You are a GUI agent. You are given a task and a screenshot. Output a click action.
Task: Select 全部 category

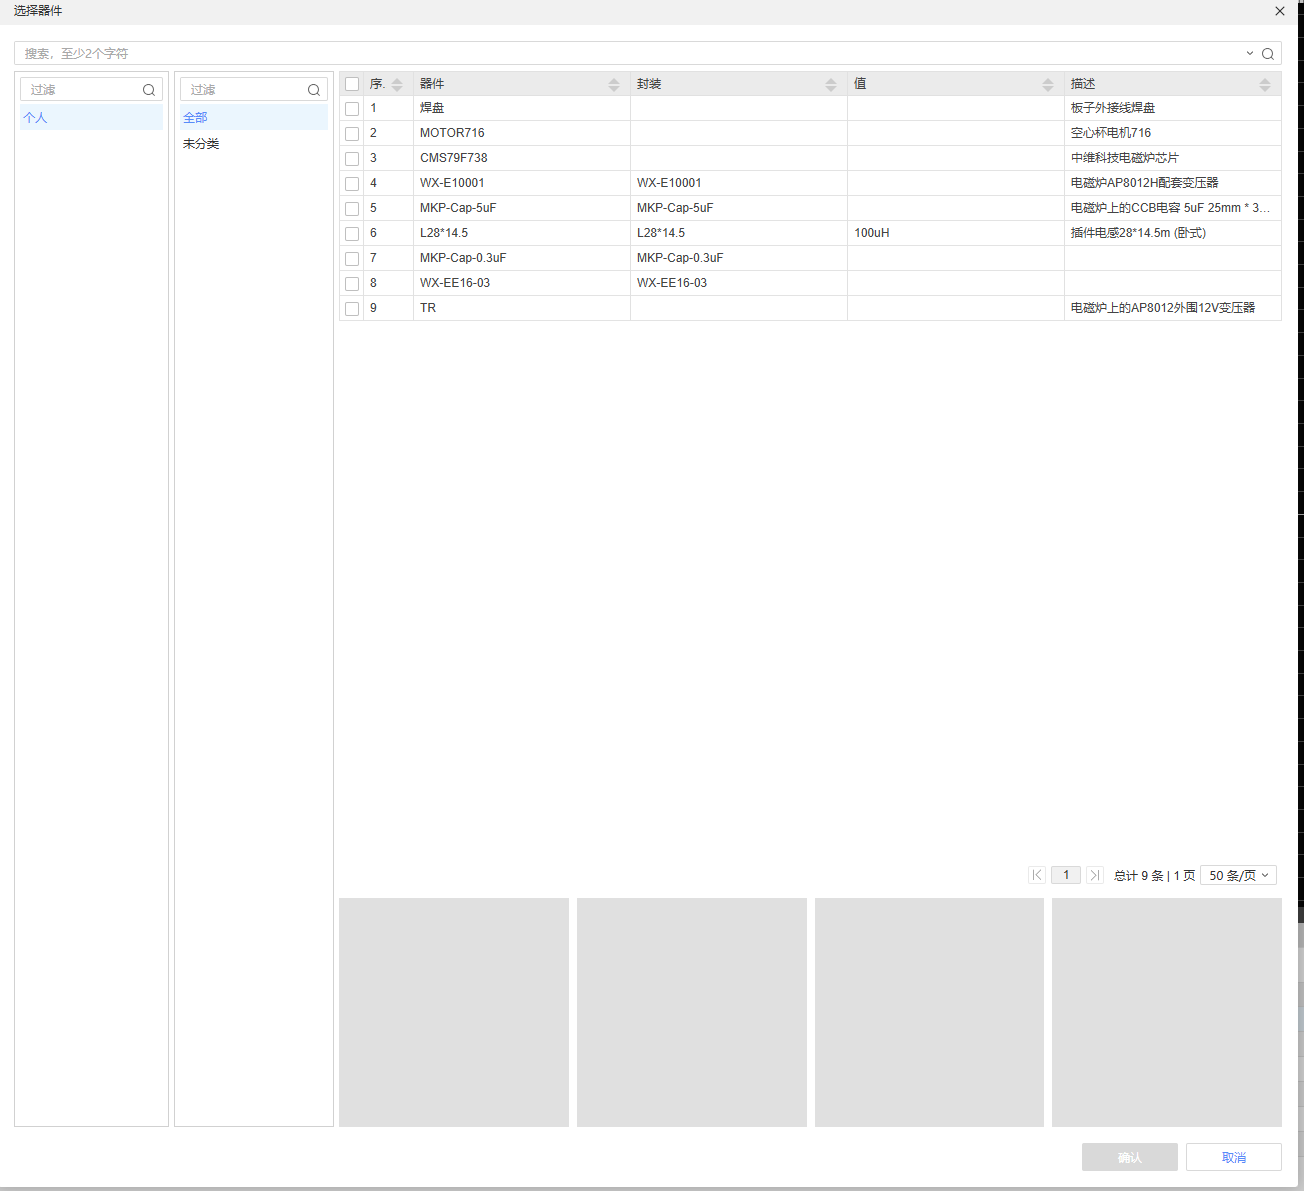point(254,118)
